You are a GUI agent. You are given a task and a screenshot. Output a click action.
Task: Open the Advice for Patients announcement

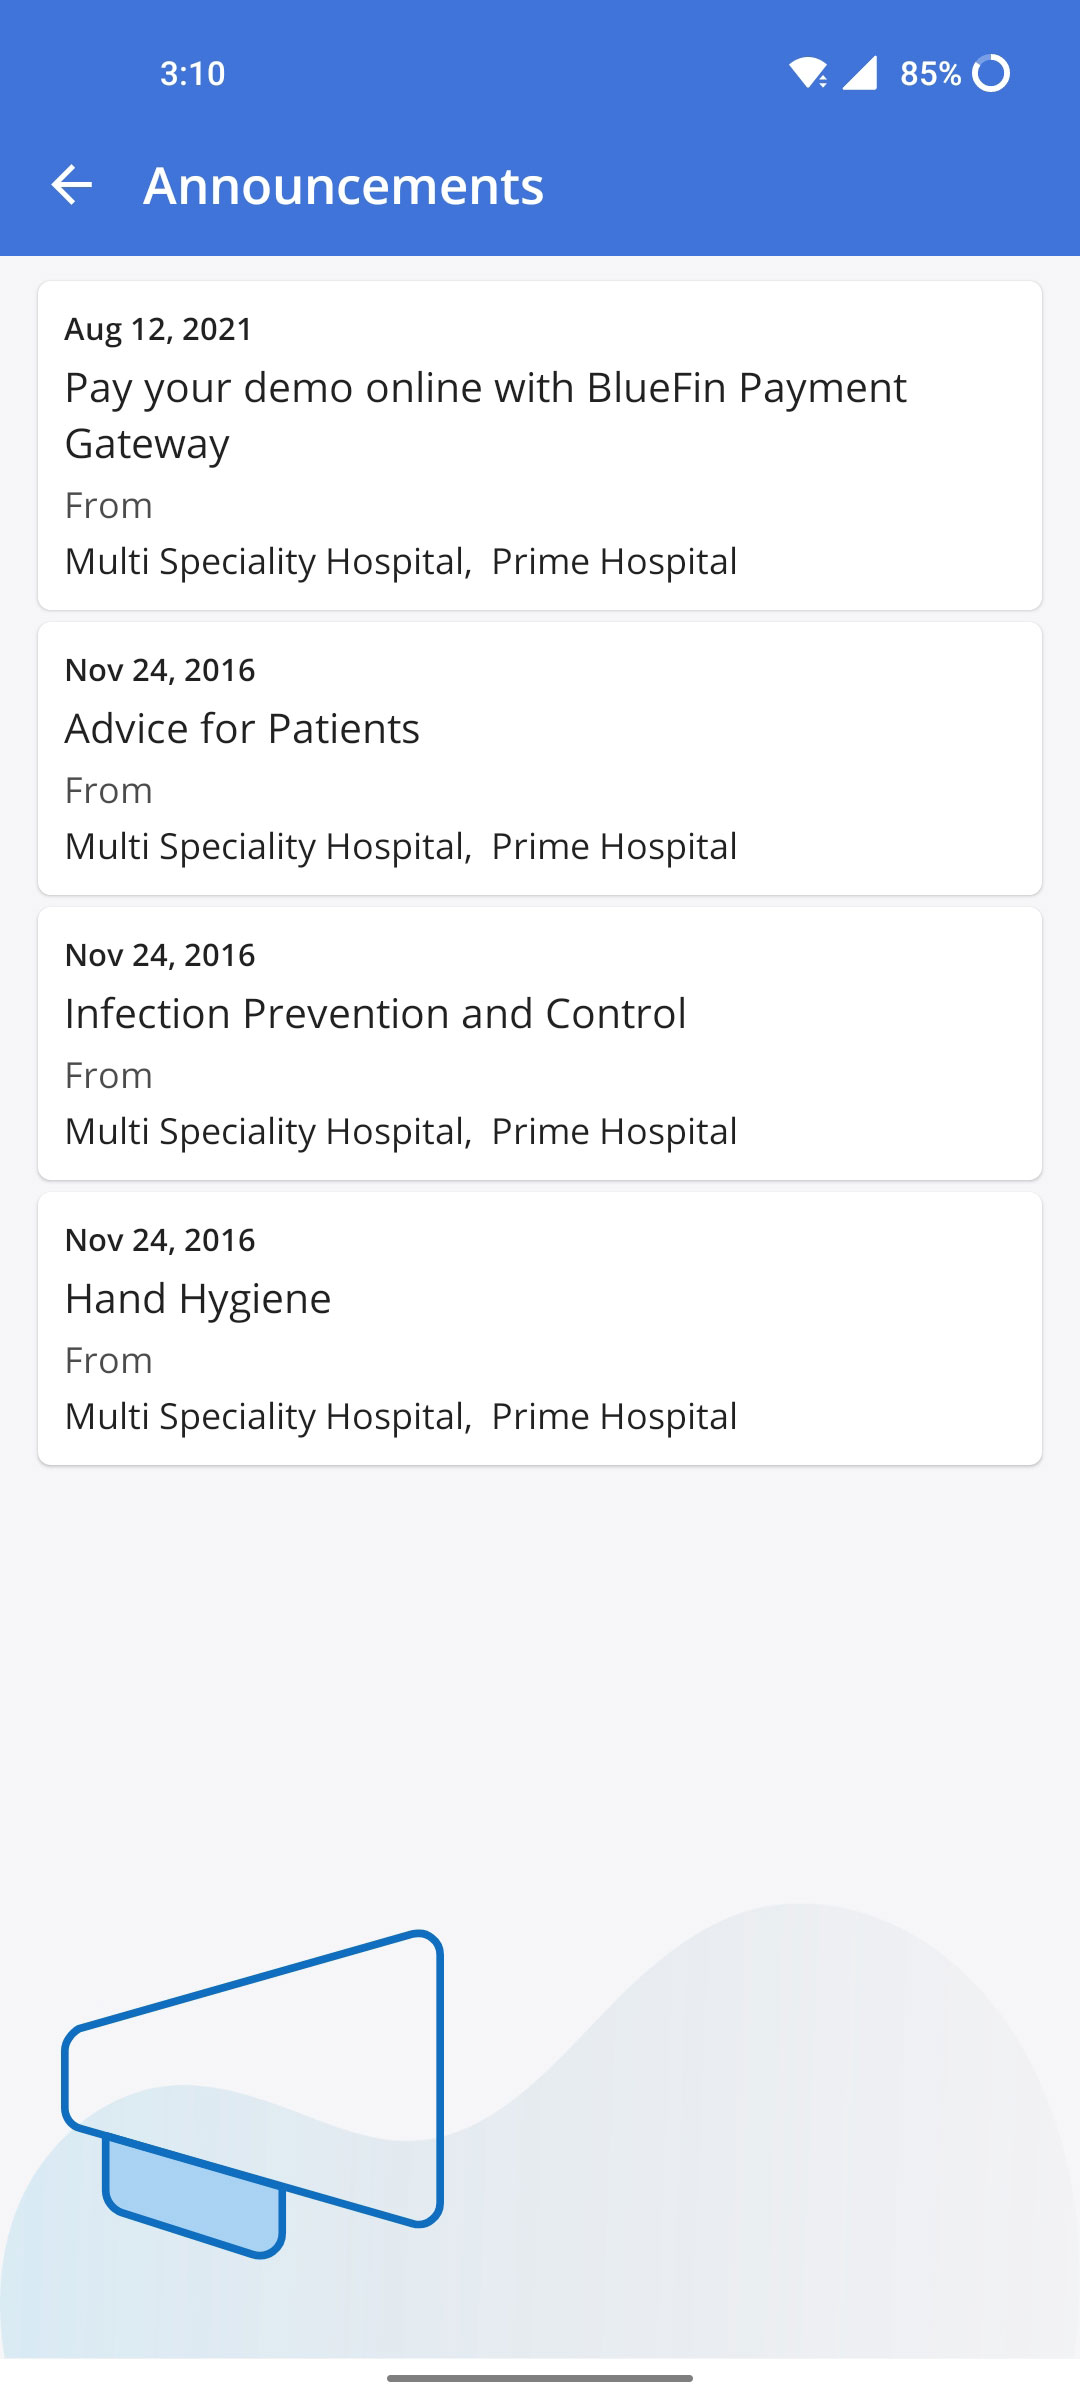pos(242,729)
